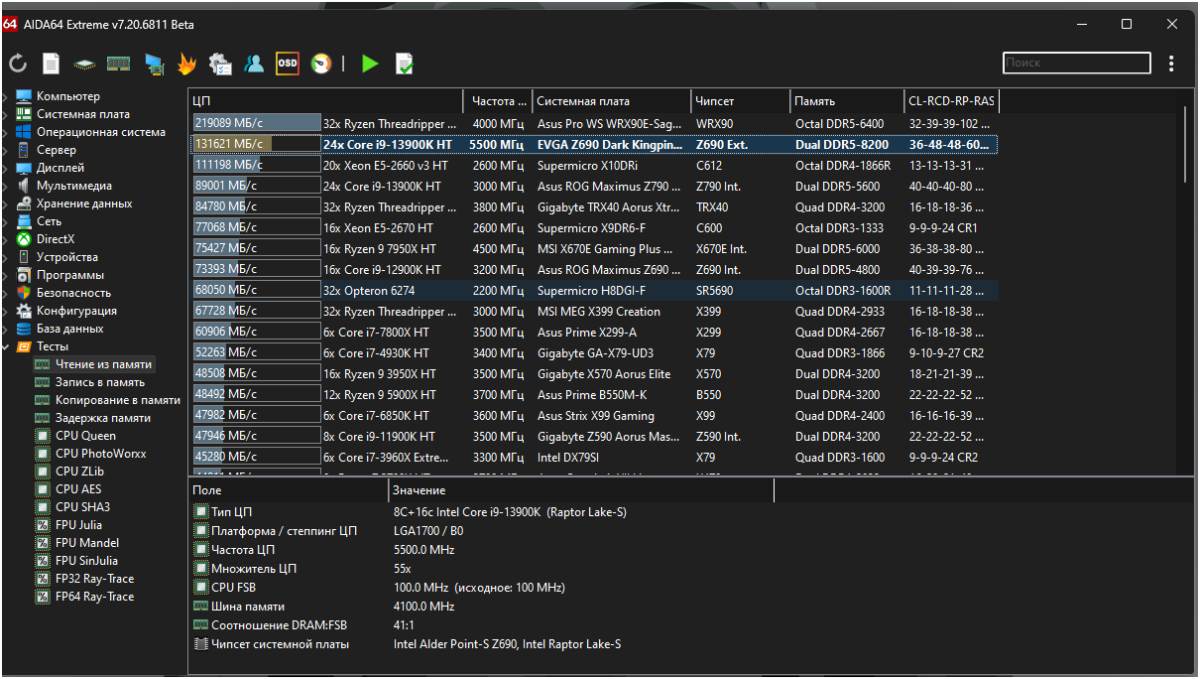Open the FPU Mandel test

(87, 543)
